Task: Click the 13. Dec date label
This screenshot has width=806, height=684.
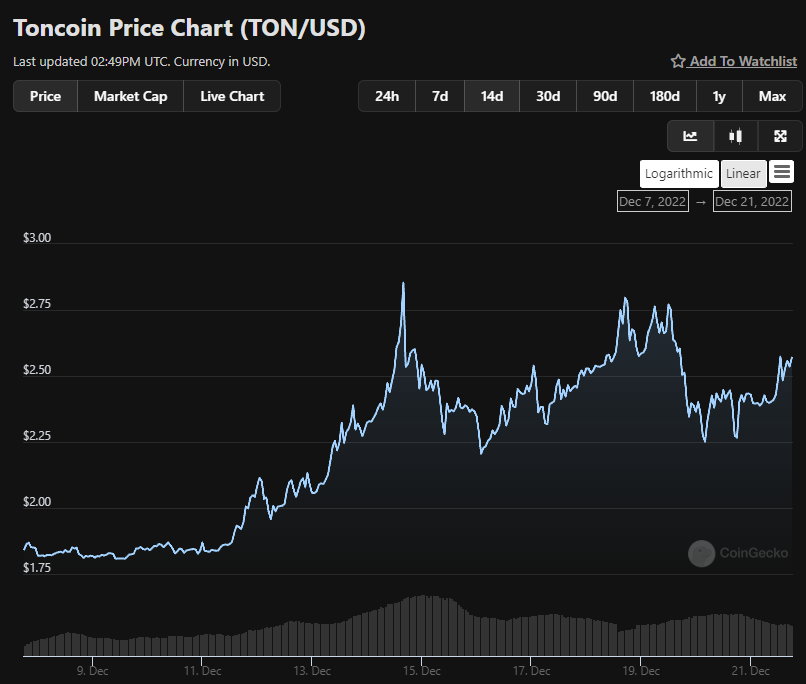Action: 312,671
